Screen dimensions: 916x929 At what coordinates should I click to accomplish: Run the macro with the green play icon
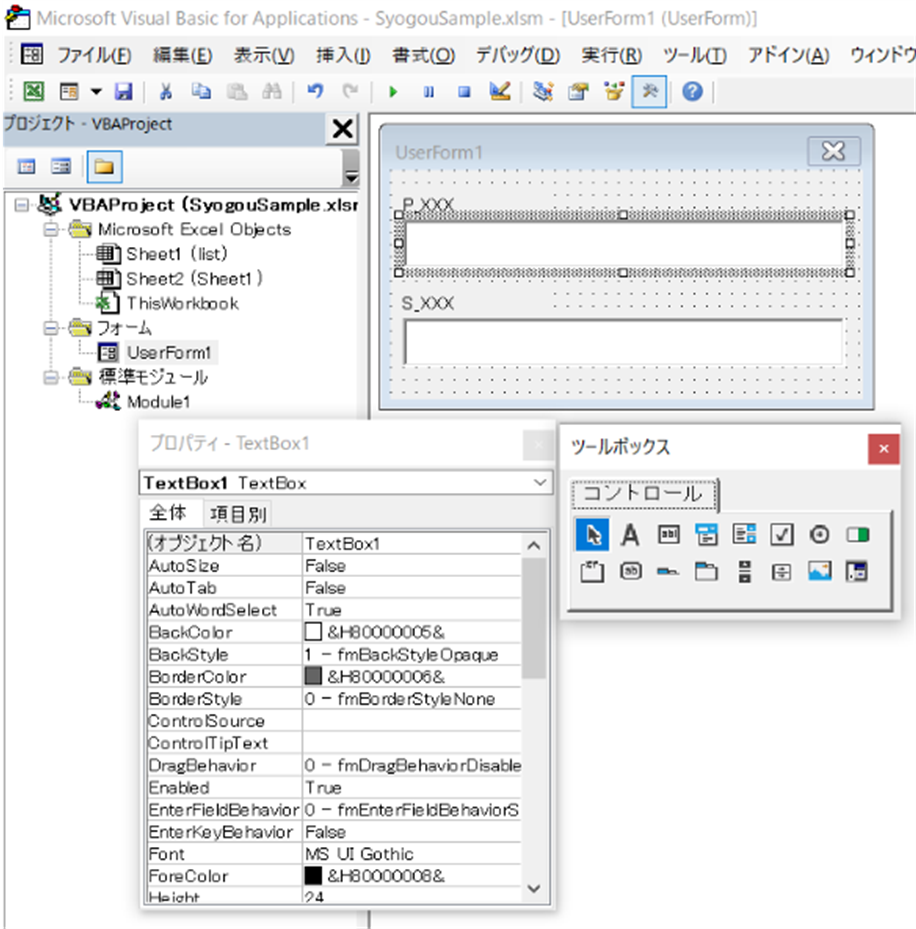click(x=393, y=92)
